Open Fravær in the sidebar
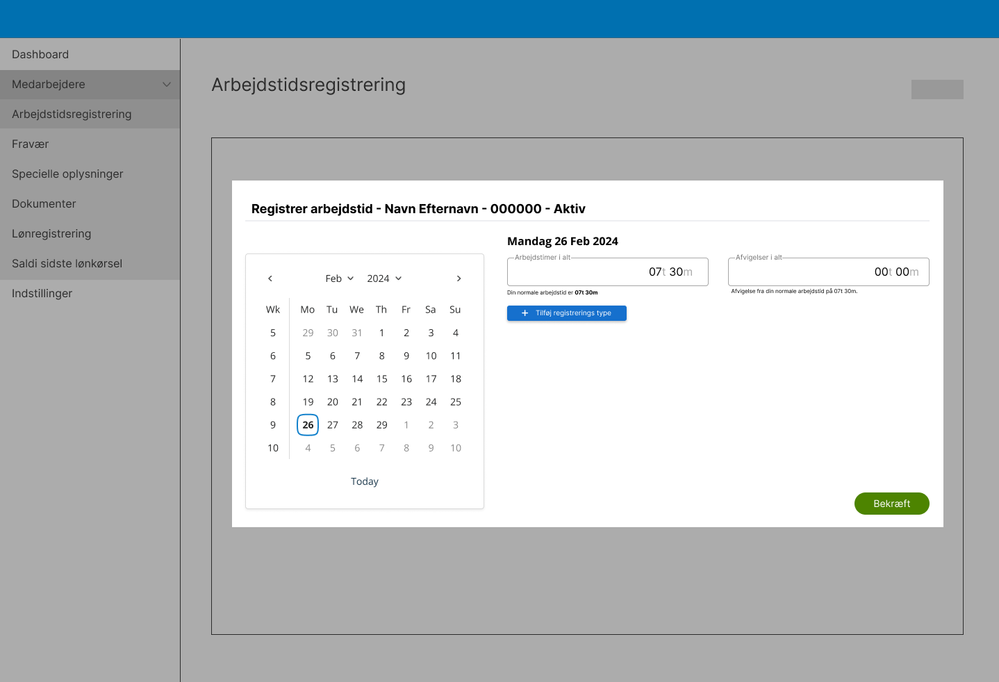The height and width of the screenshot is (682, 999). [90, 144]
